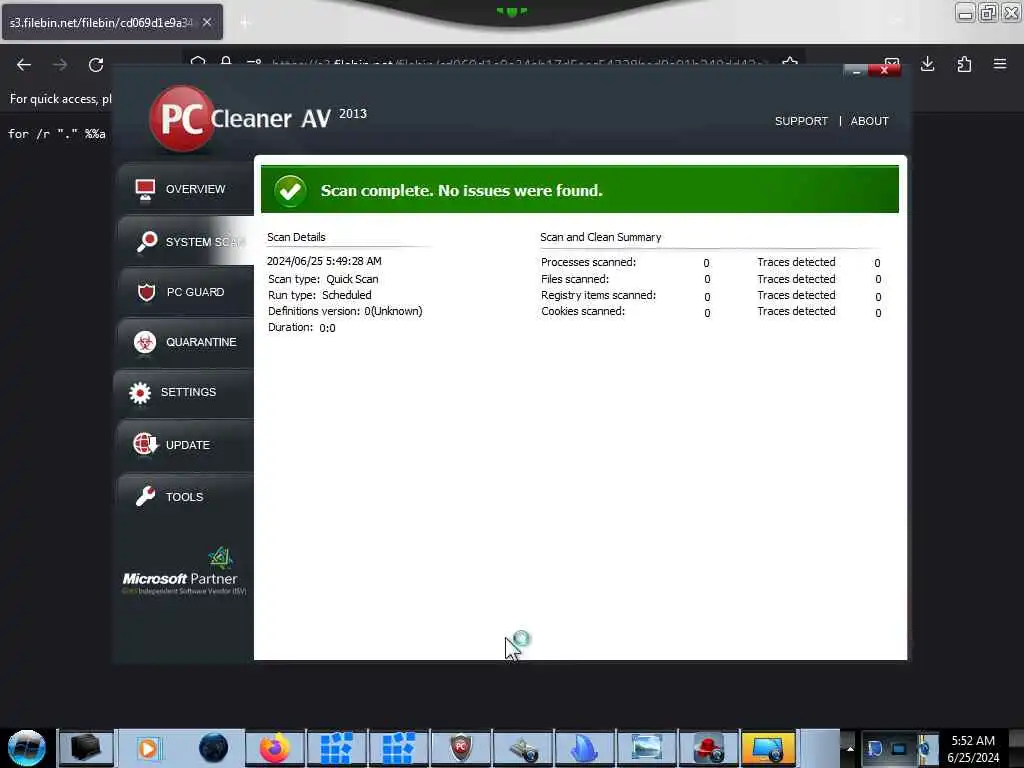Image resolution: width=1024 pixels, height=768 pixels.
Task: Click the Duration 0:0 text
Action: pyautogui.click(x=302, y=327)
